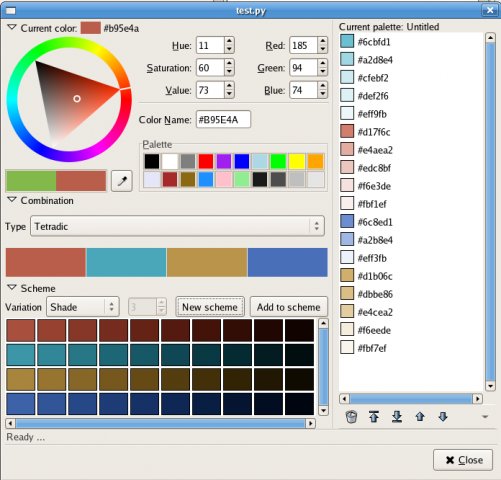The image size is (501, 480).
Task: Move selected palette color up one
Action: (x=420, y=417)
